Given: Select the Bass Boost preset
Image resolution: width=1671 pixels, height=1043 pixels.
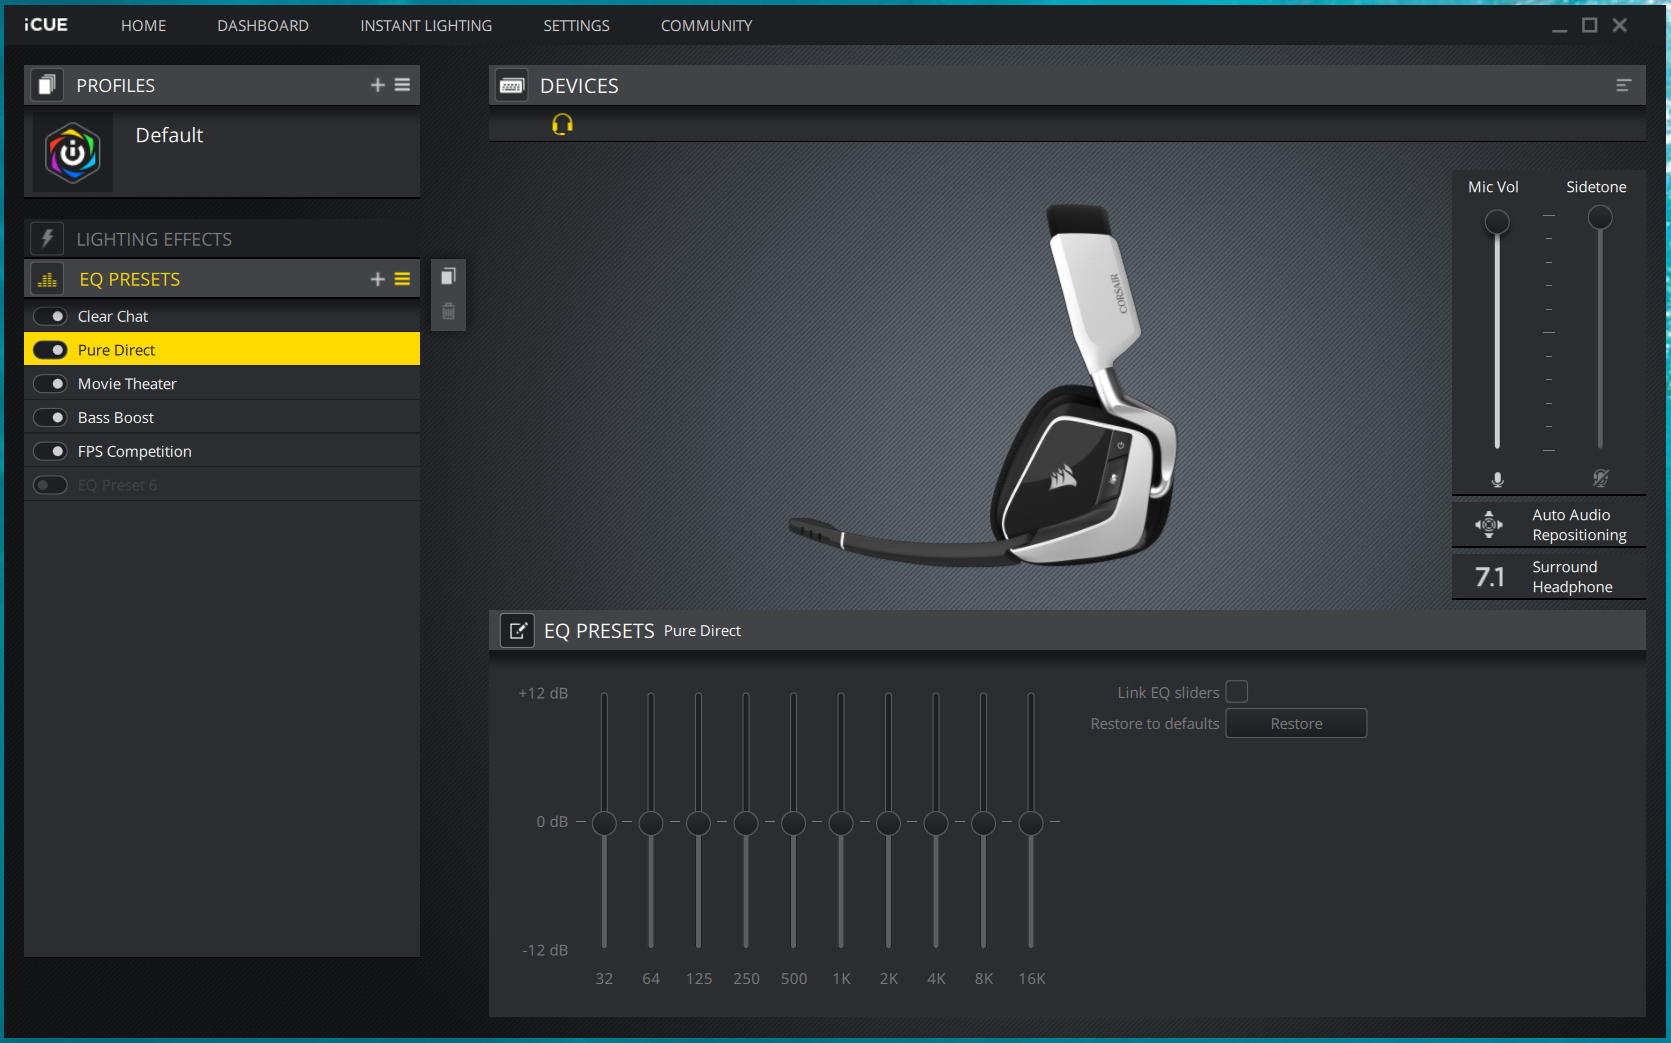Looking at the screenshot, I should [222, 418].
